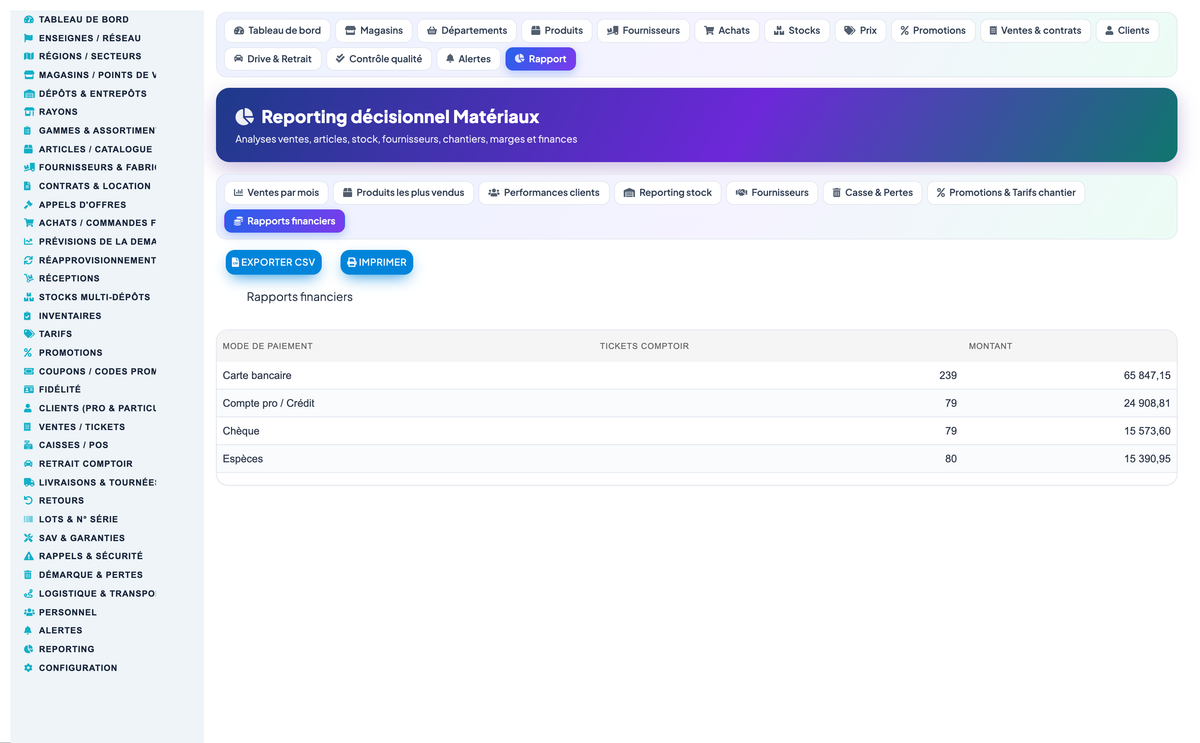Click the Réceptions dolly icon

pos(28,278)
